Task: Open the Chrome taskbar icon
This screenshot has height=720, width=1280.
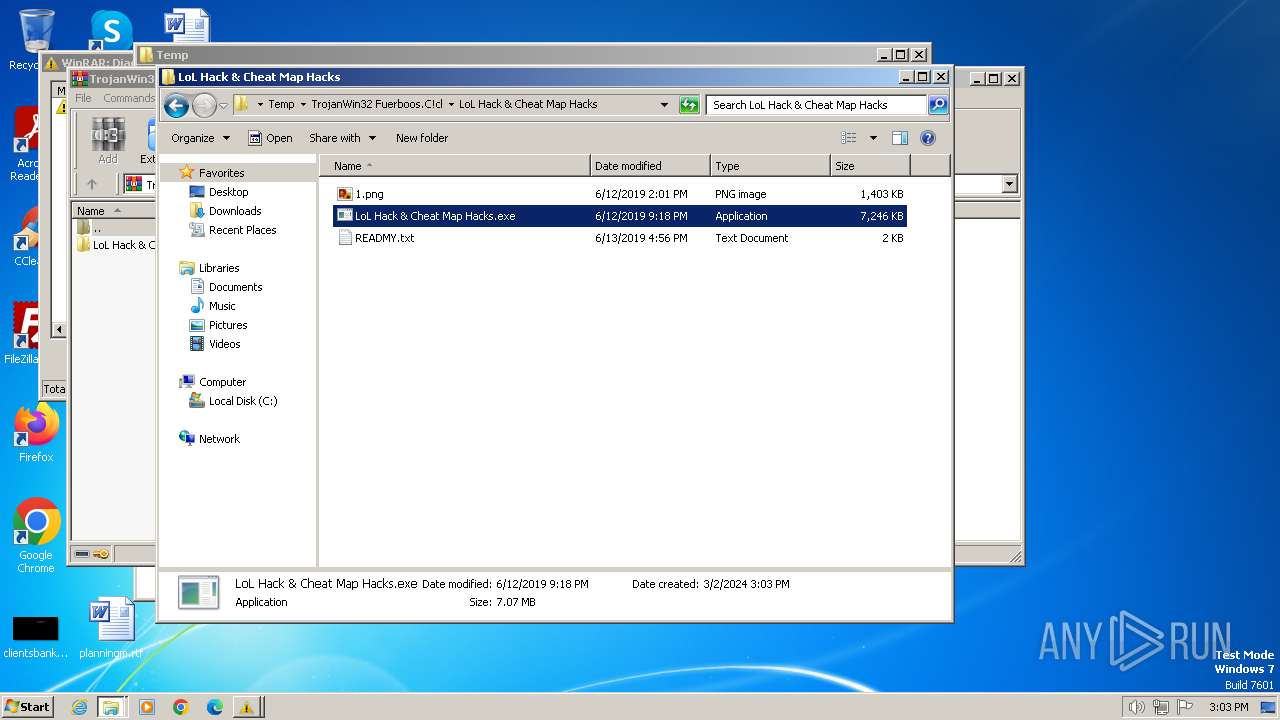Action: 181,707
